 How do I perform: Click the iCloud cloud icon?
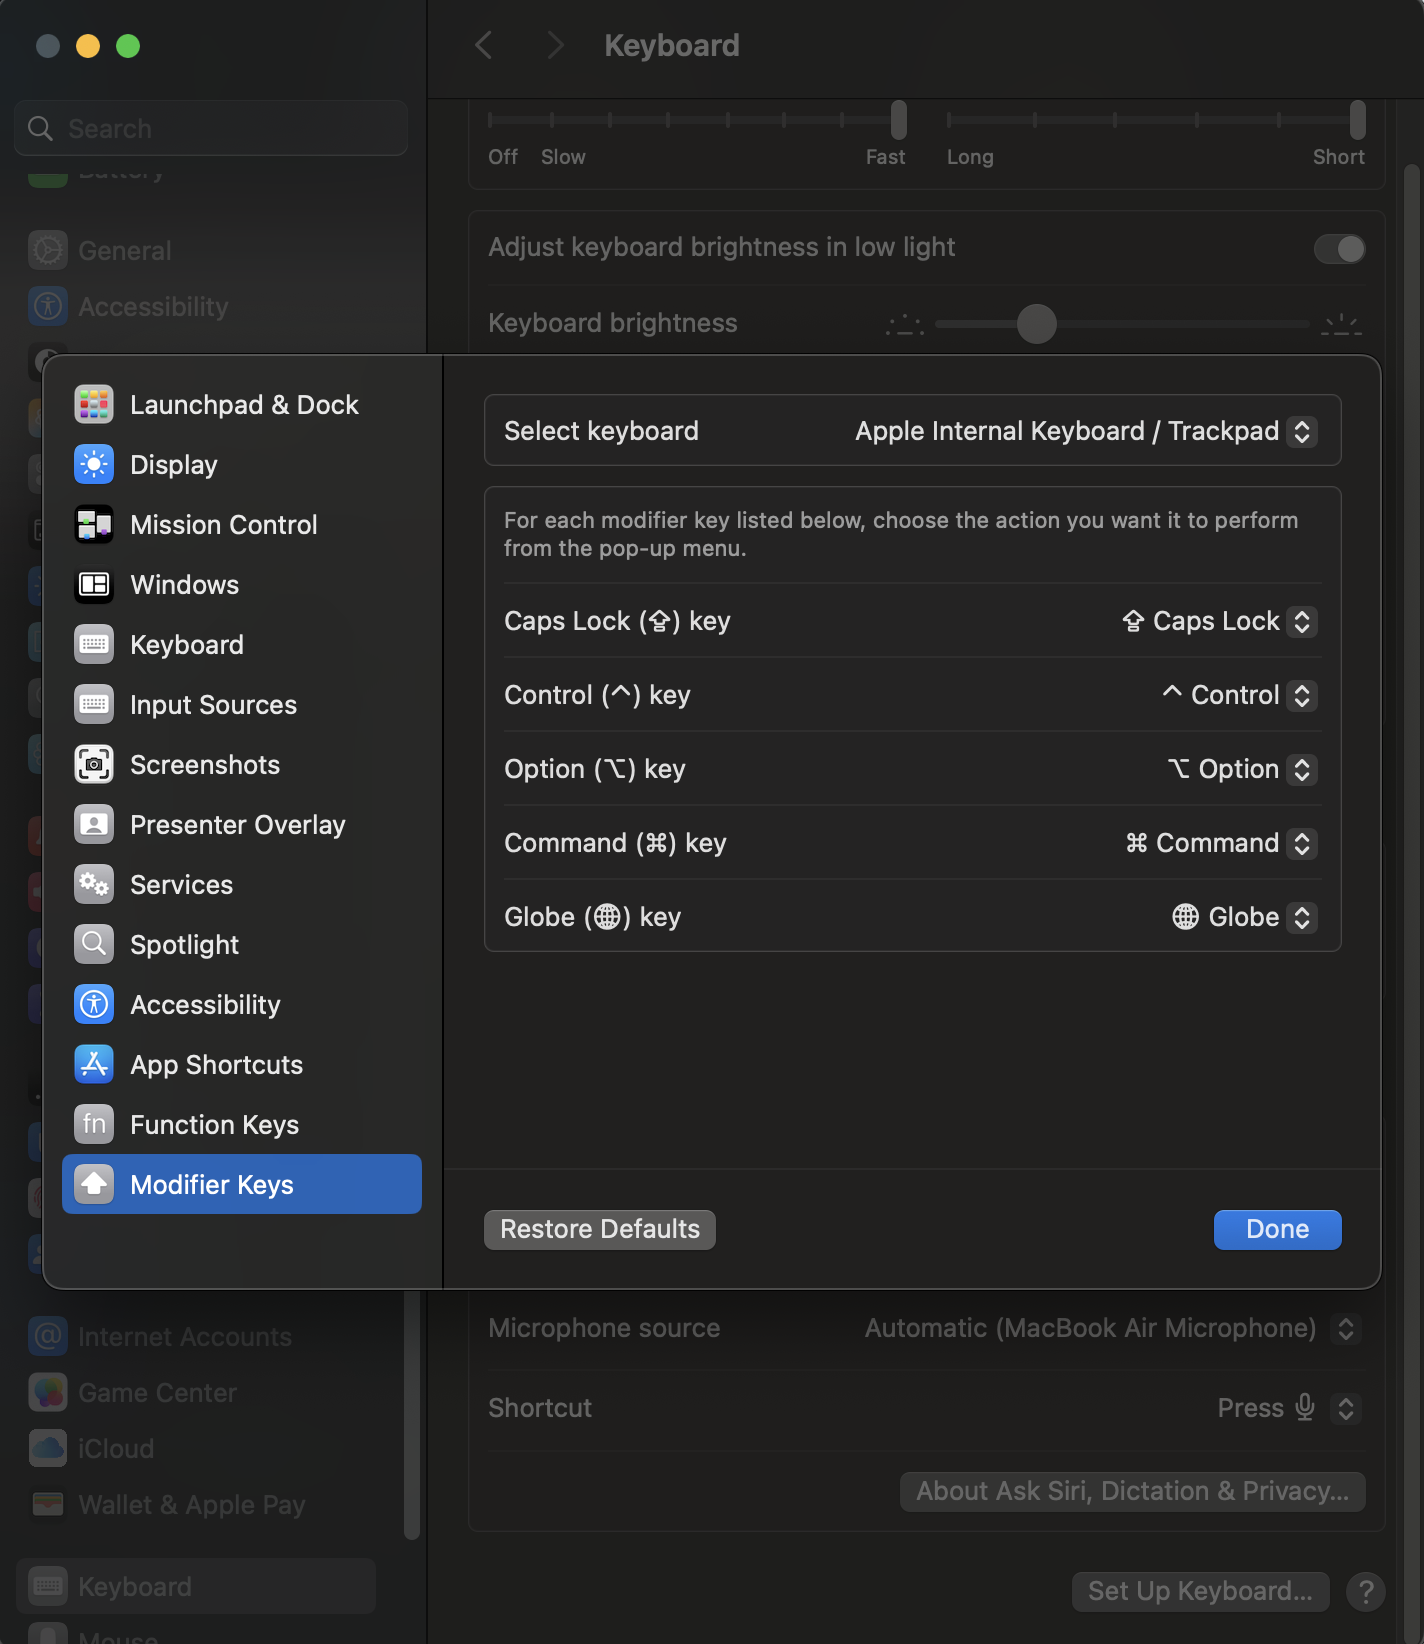pos(48,1448)
